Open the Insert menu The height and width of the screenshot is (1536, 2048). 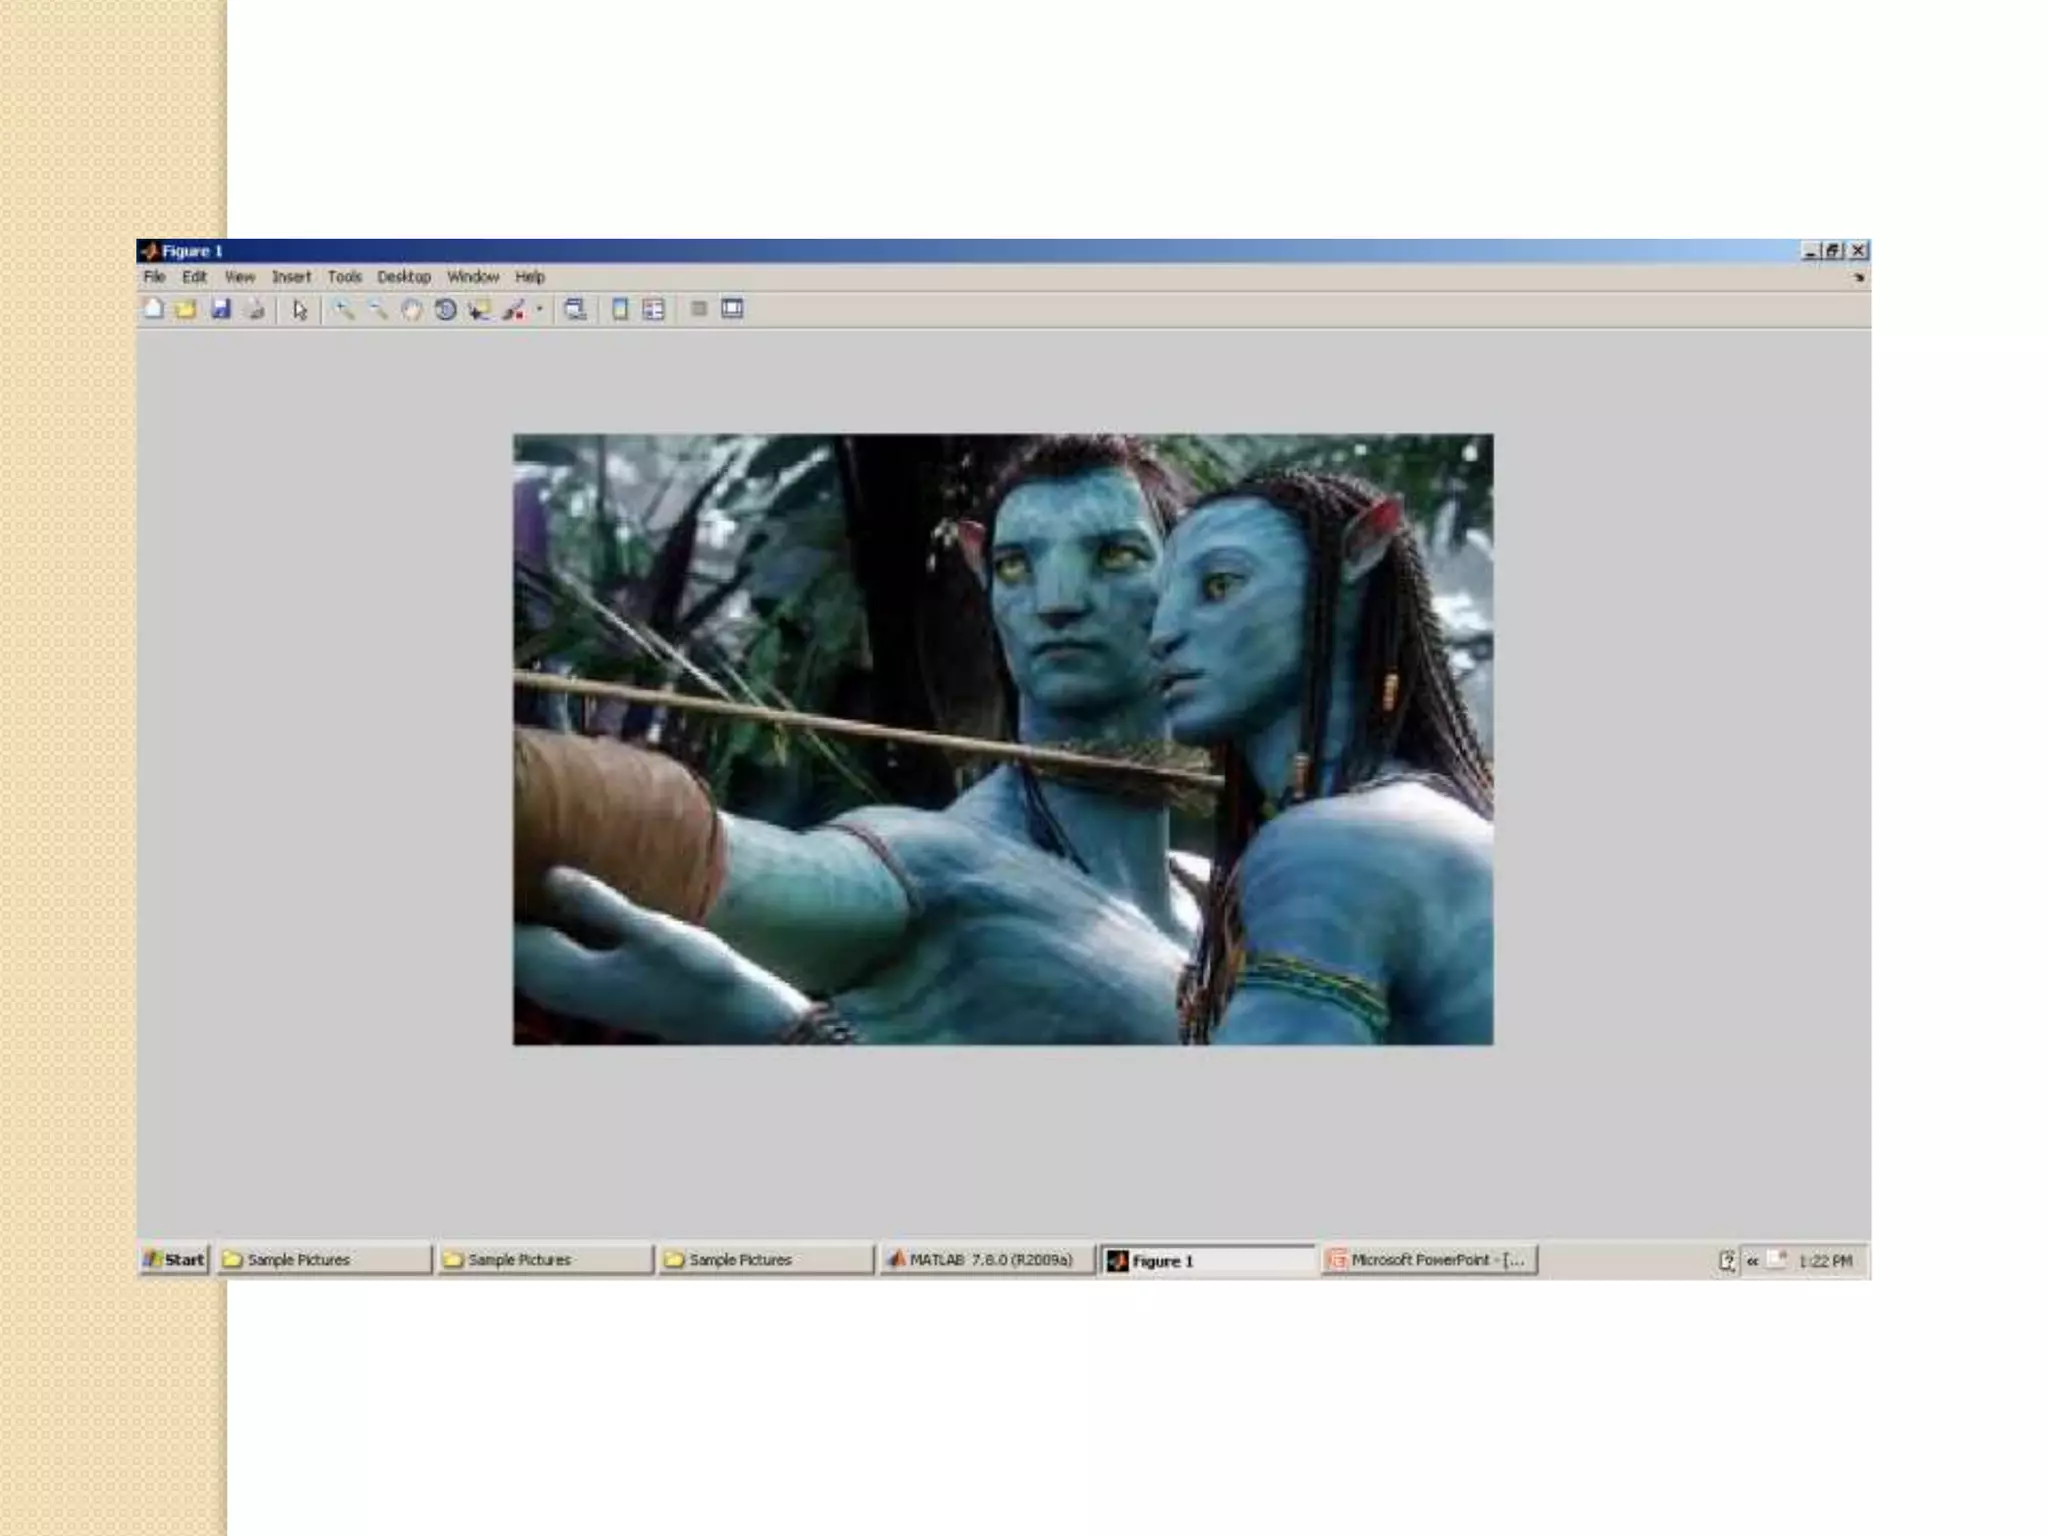point(291,277)
